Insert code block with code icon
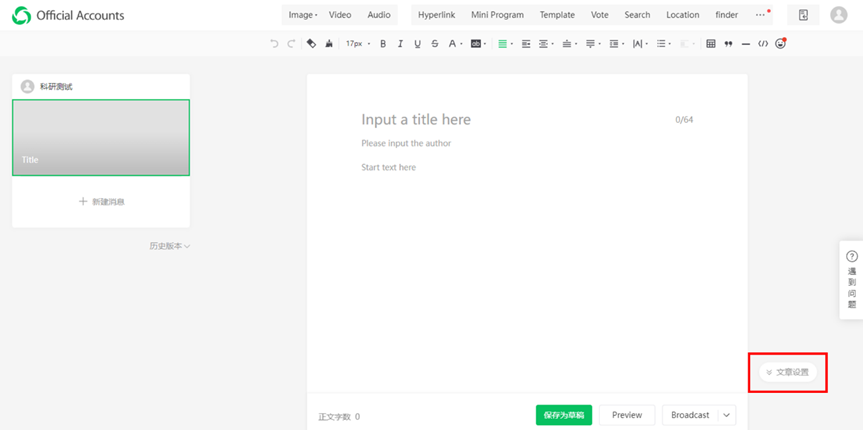Image resolution: width=863 pixels, height=430 pixels. click(x=763, y=44)
